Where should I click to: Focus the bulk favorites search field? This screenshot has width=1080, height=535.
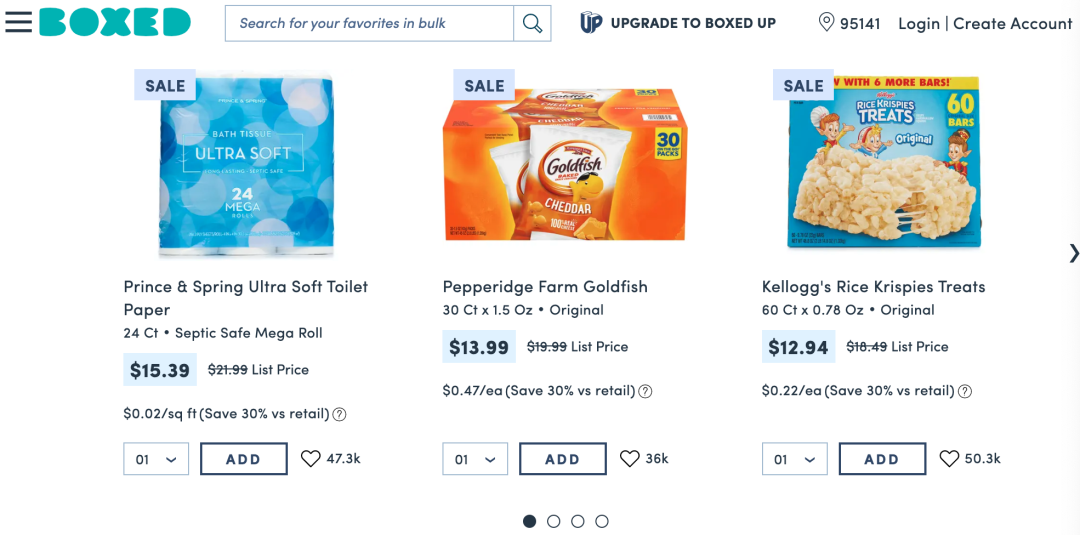coord(369,23)
